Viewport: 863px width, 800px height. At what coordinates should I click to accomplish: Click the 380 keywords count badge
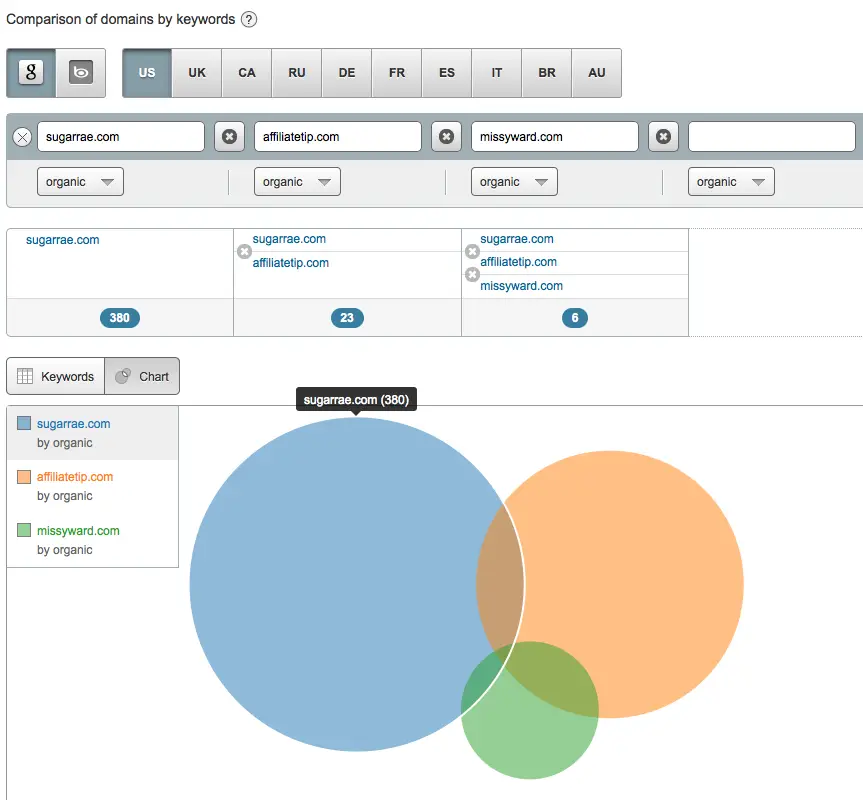coord(120,317)
